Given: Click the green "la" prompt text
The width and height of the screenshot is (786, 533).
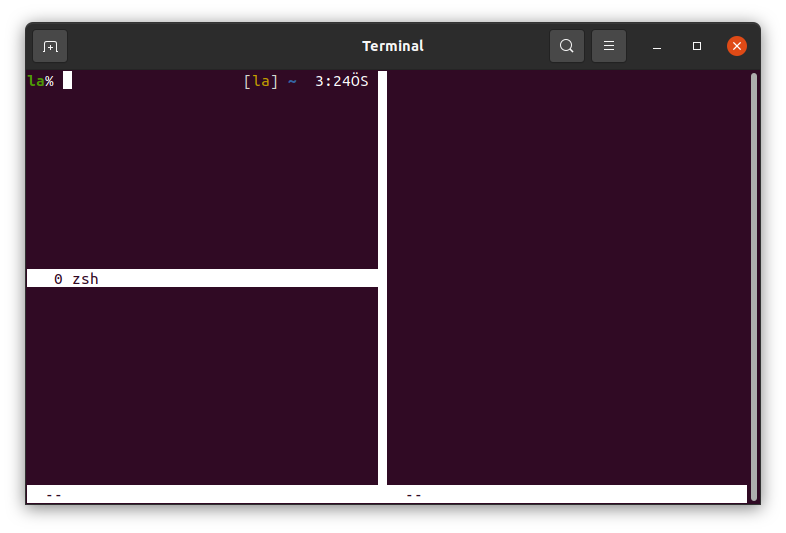Looking at the screenshot, I should [x=35, y=81].
